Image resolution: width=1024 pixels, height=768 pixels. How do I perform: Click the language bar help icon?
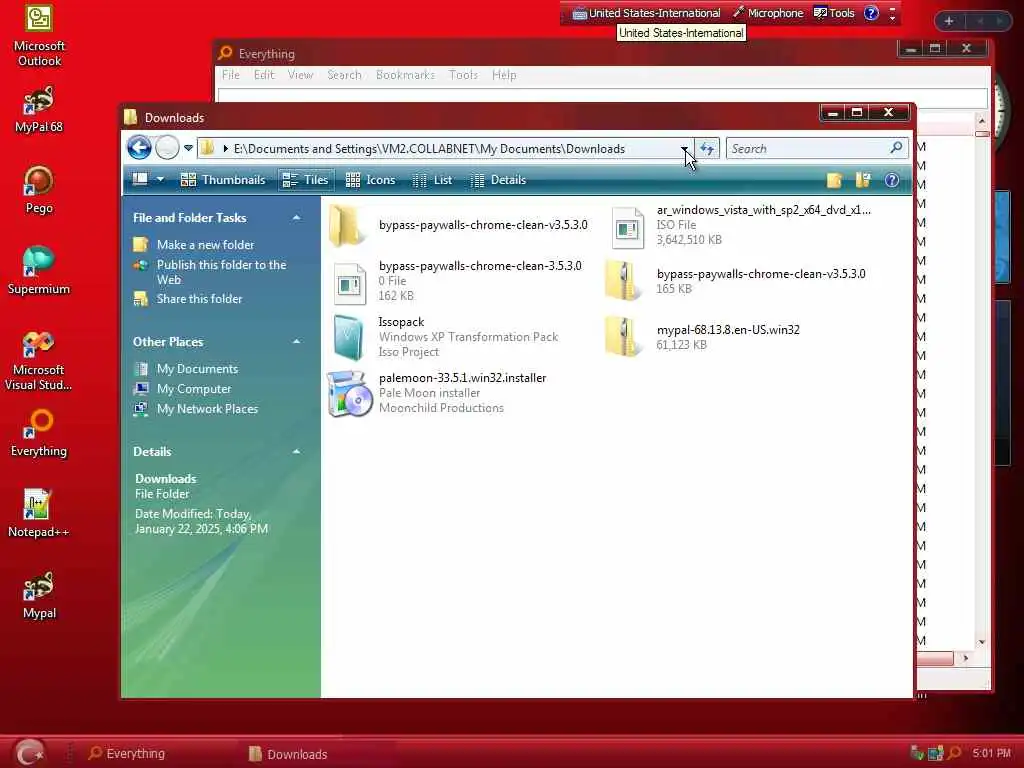point(871,13)
